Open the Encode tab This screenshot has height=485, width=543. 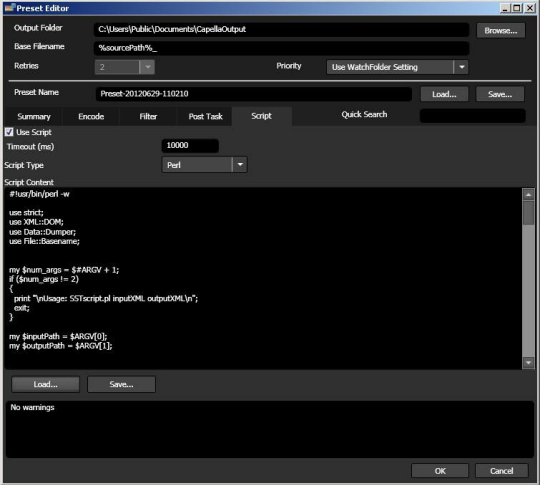[x=91, y=116]
